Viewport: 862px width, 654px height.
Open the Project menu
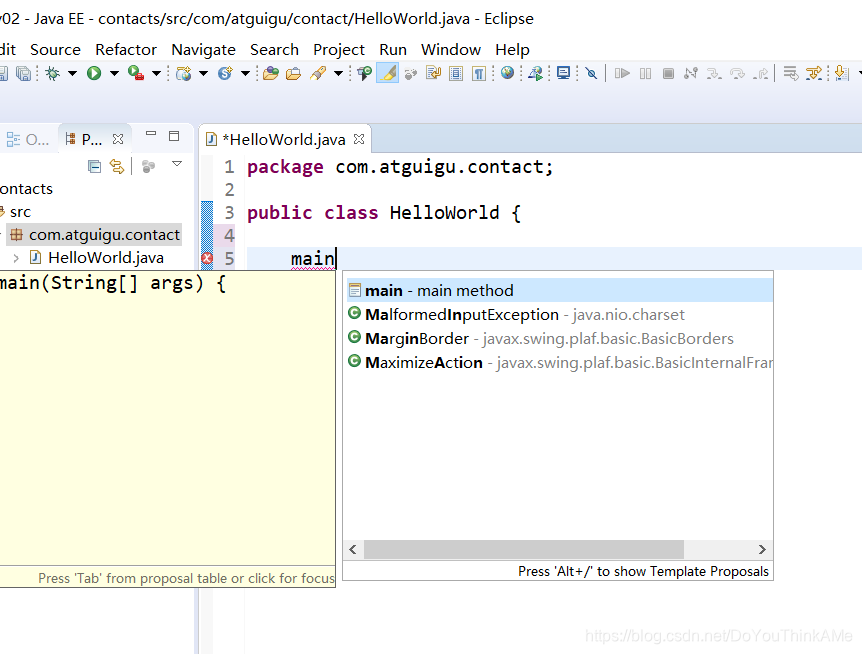click(339, 50)
